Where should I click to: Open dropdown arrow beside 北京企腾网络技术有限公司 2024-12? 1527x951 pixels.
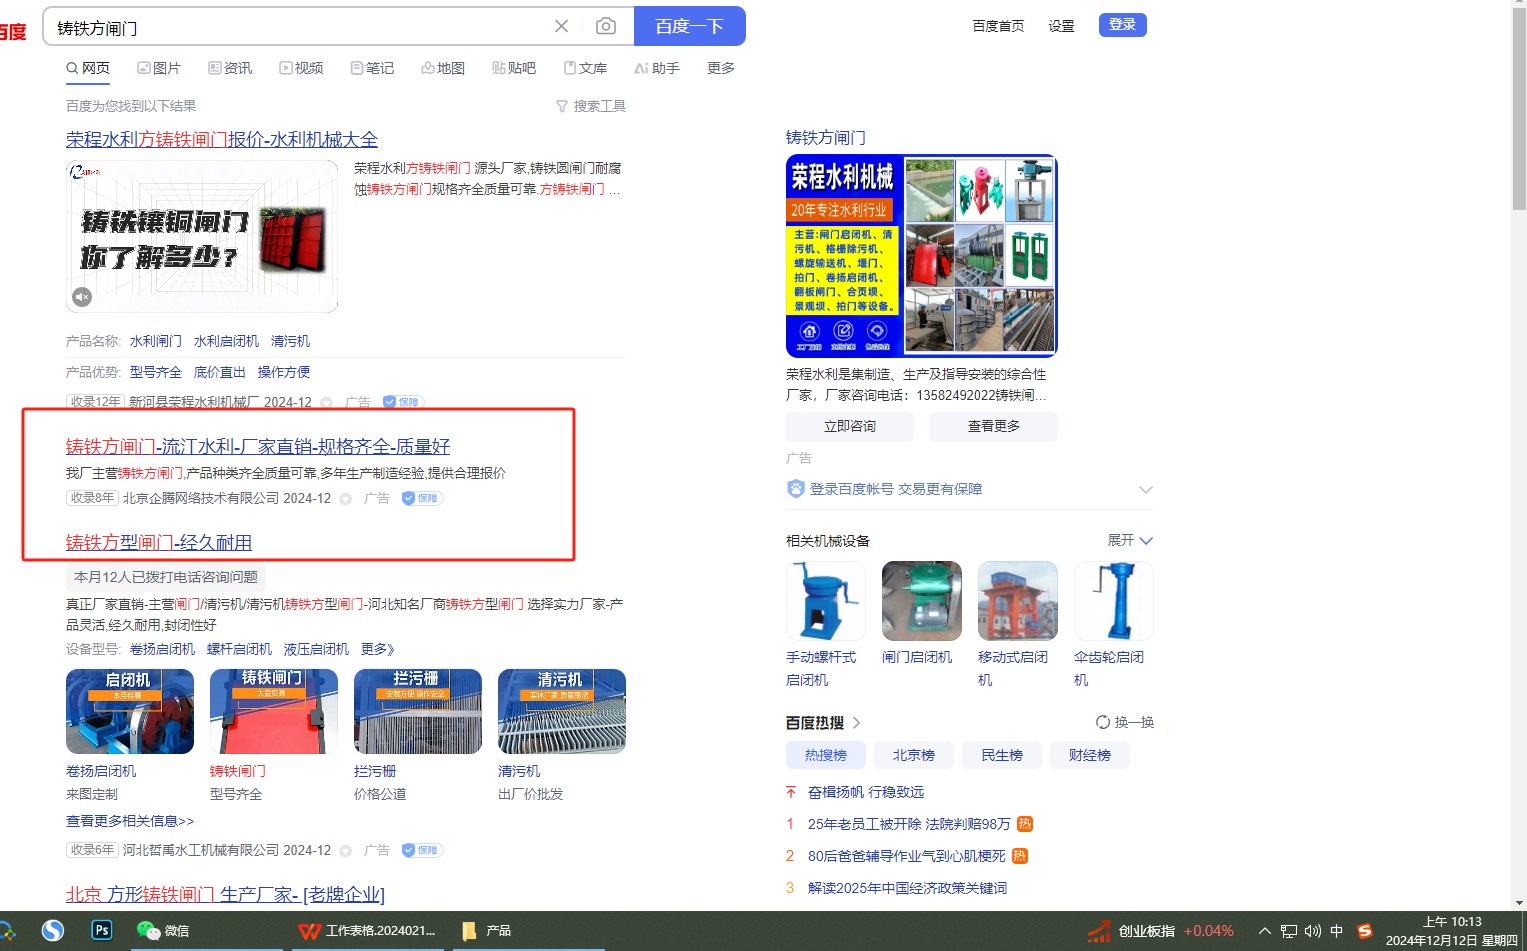pyautogui.click(x=345, y=499)
